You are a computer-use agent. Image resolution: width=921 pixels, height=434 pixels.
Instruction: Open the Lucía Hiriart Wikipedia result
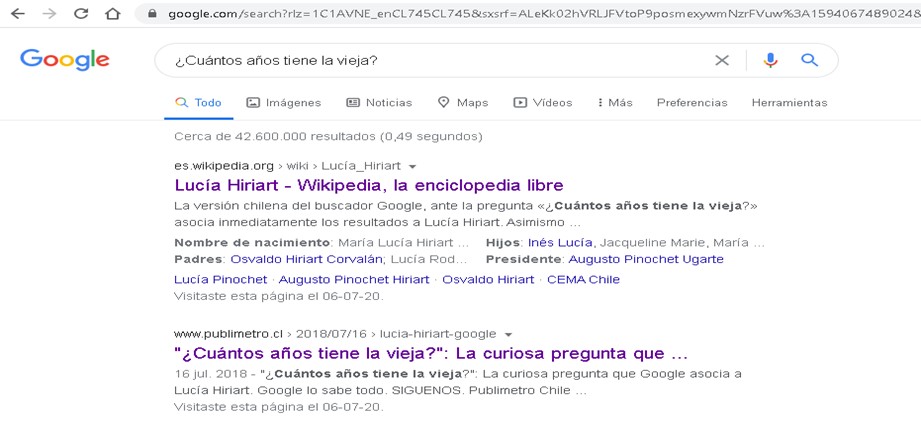(368, 185)
